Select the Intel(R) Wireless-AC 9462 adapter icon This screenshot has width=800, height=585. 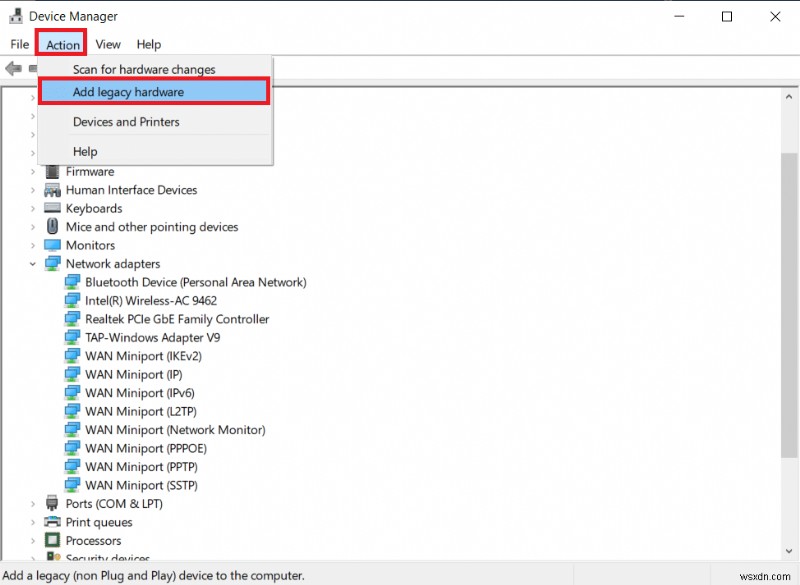pos(72,300)
